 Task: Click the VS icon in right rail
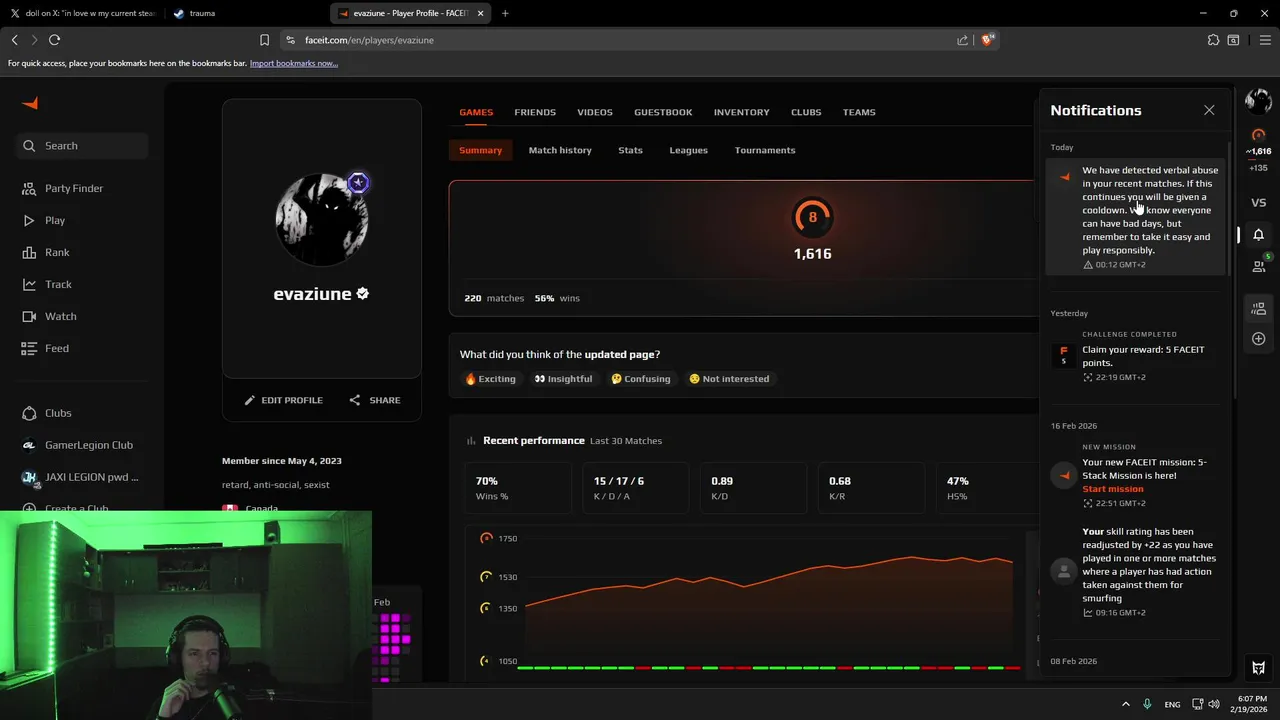pyautogui.click(x=1259, y=203)
